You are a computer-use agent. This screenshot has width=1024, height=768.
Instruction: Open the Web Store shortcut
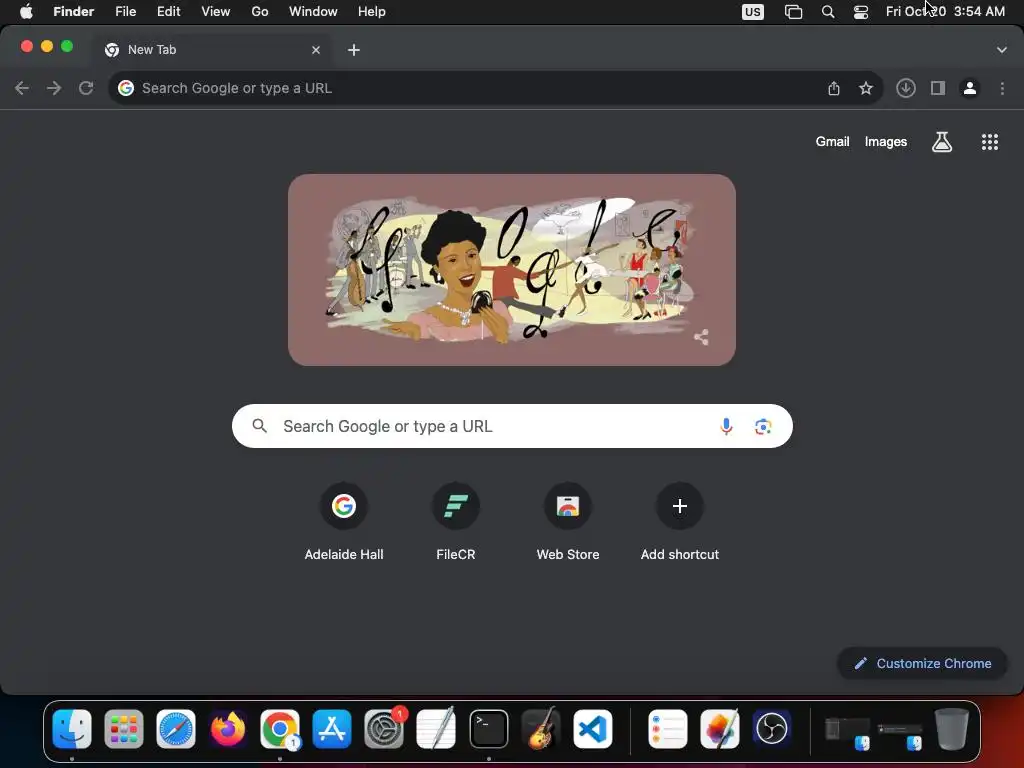coord(568,522)
